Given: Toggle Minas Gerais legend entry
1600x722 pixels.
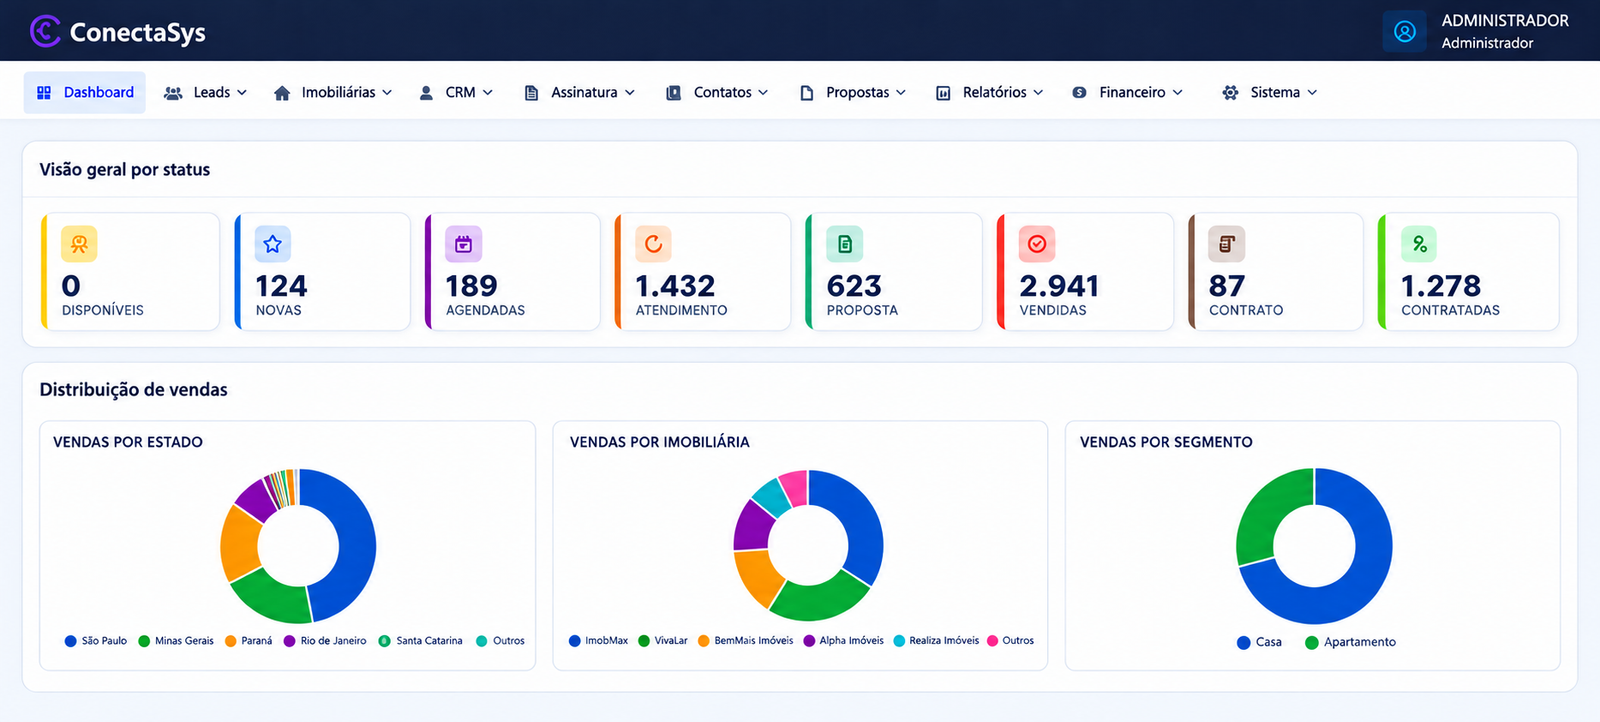Looking at the screenshot, I should [x=176, y=641].
